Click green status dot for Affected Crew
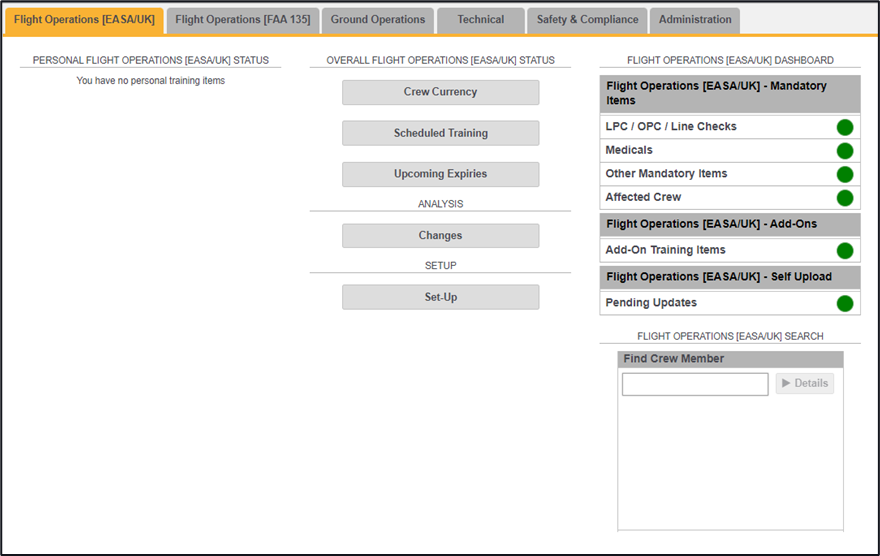Image resolution: width=880 pixels, height=556 pixels. (845, 198)
